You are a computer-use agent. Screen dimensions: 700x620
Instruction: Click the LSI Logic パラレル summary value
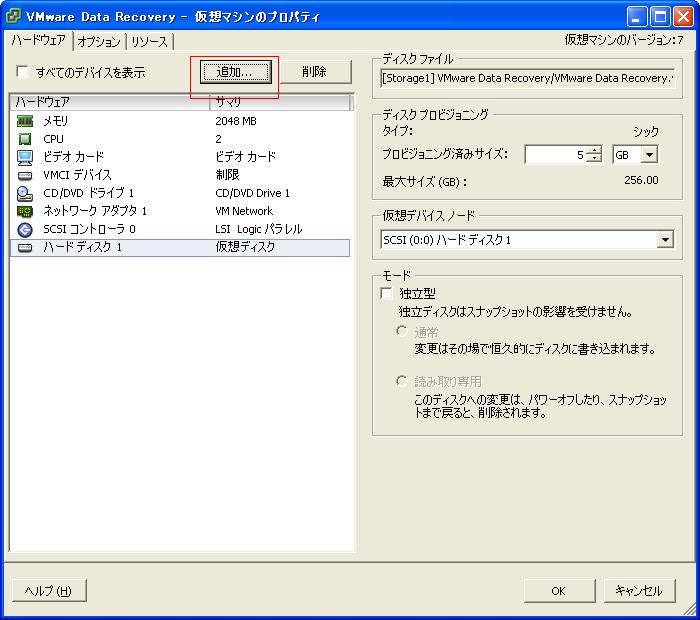point(259,229)
